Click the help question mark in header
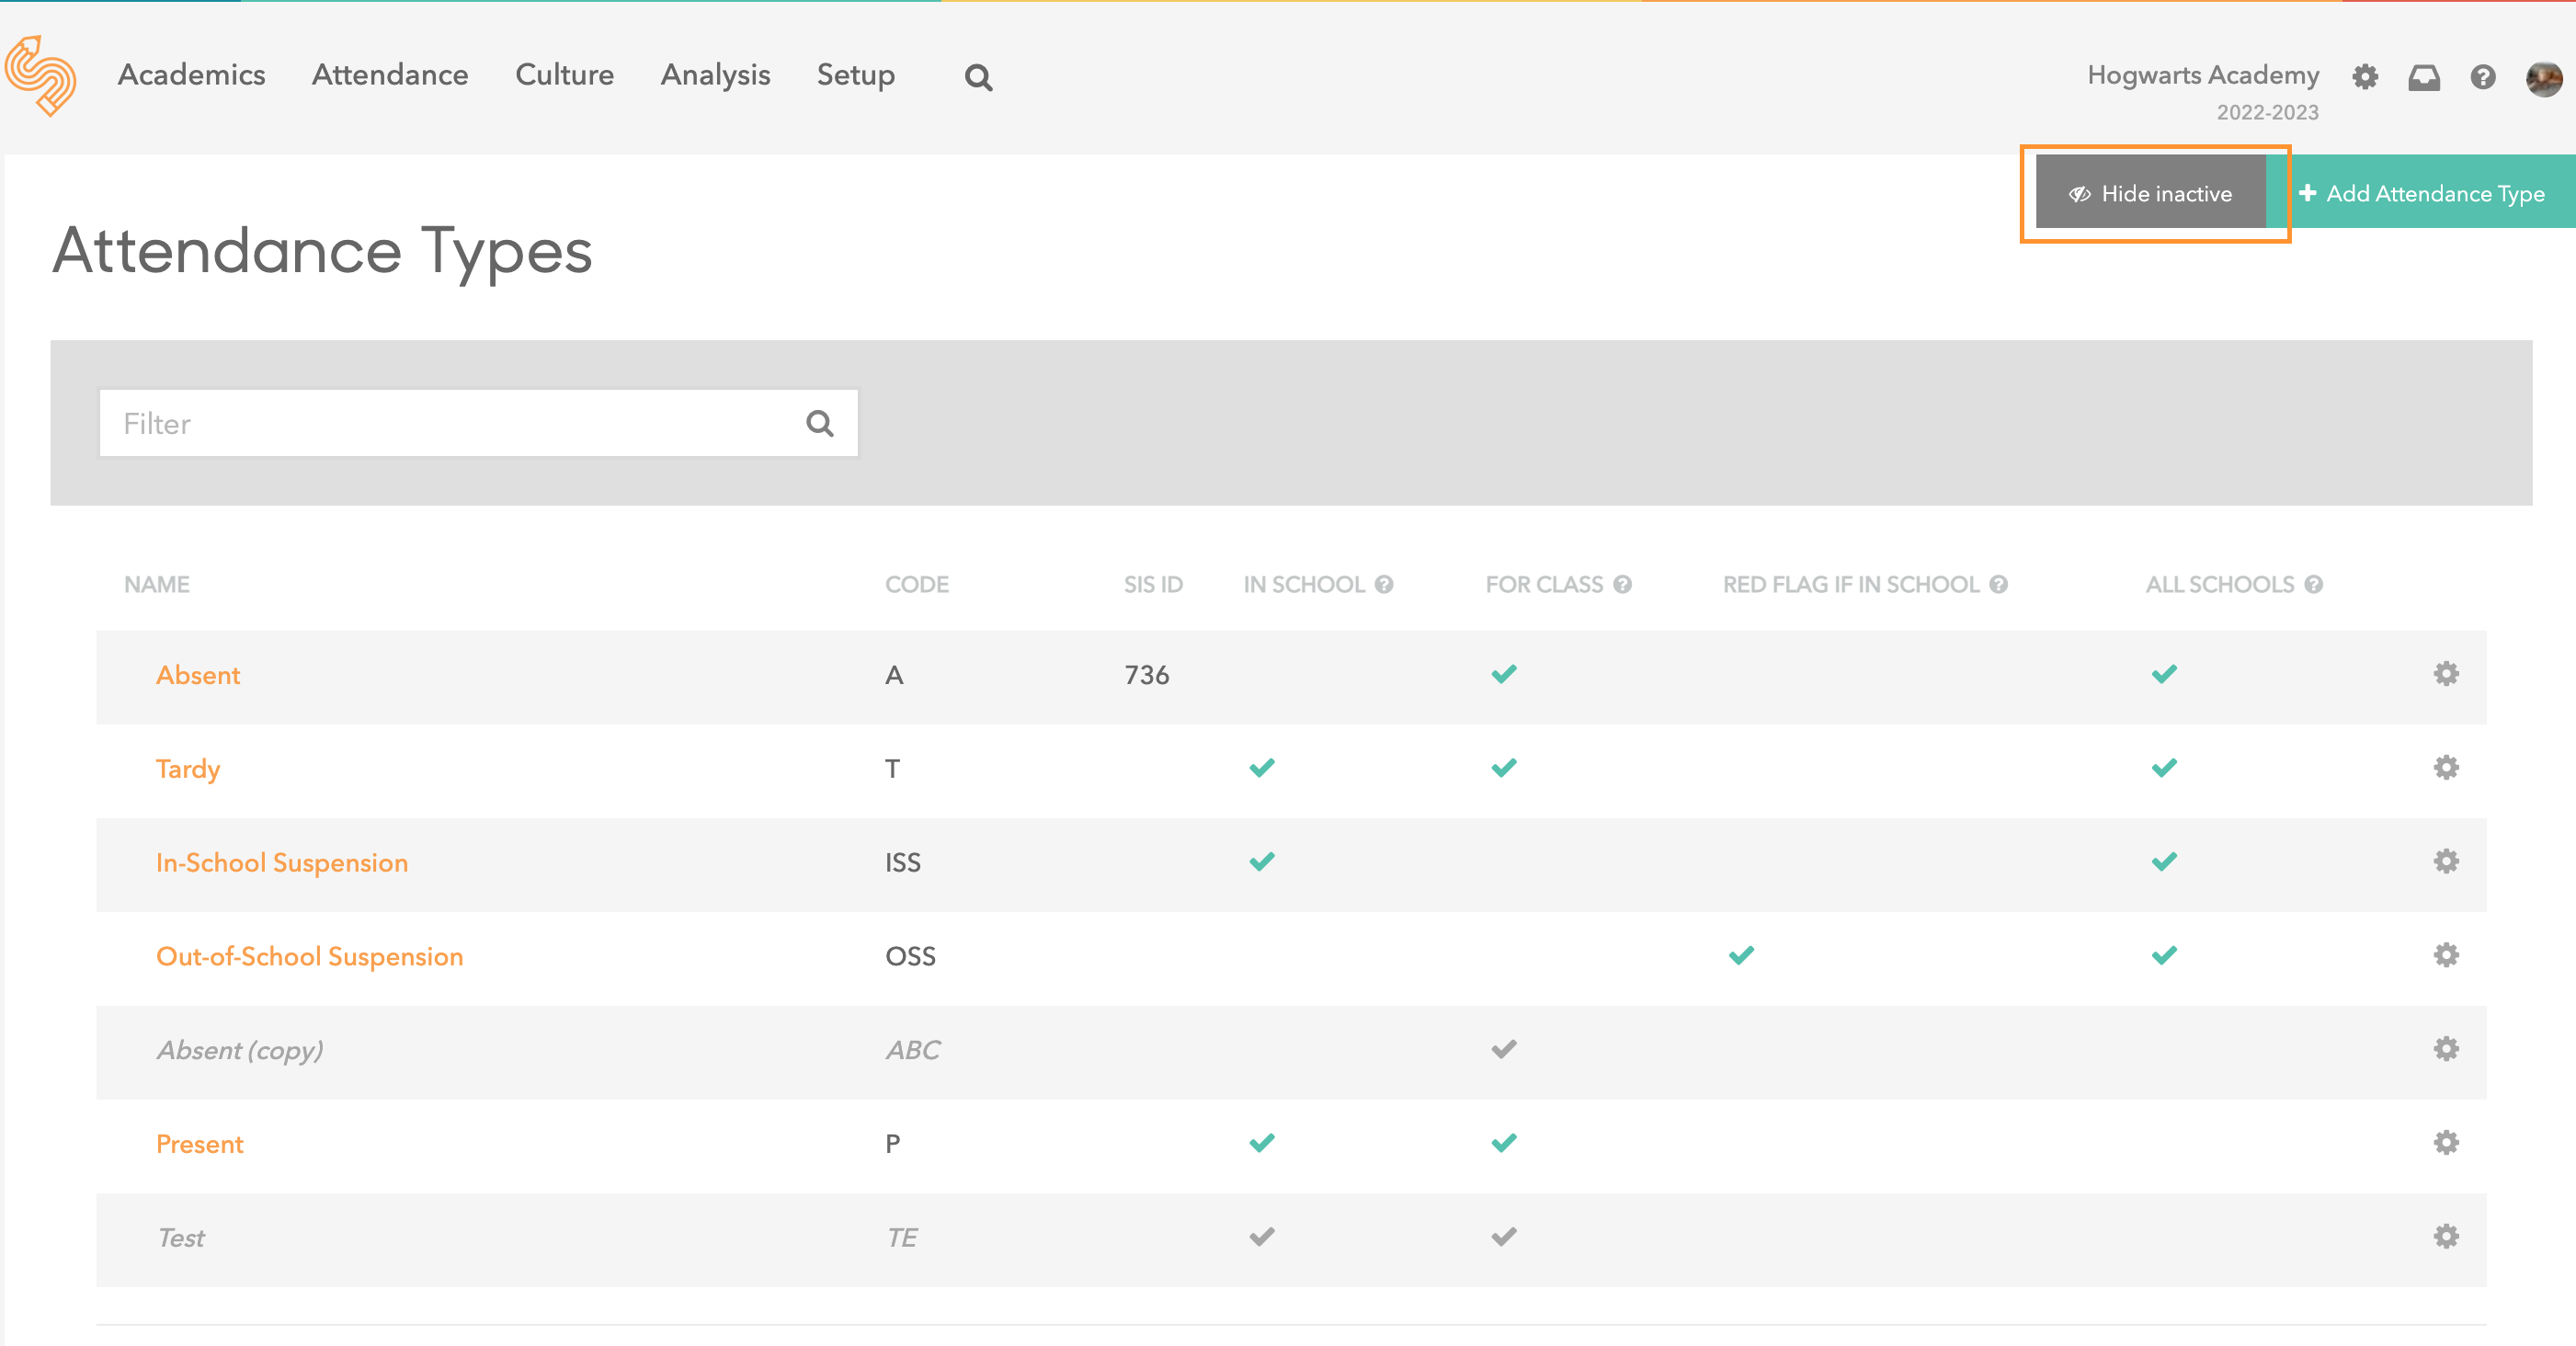The image size is (2576, 1346). [2483, 77]
